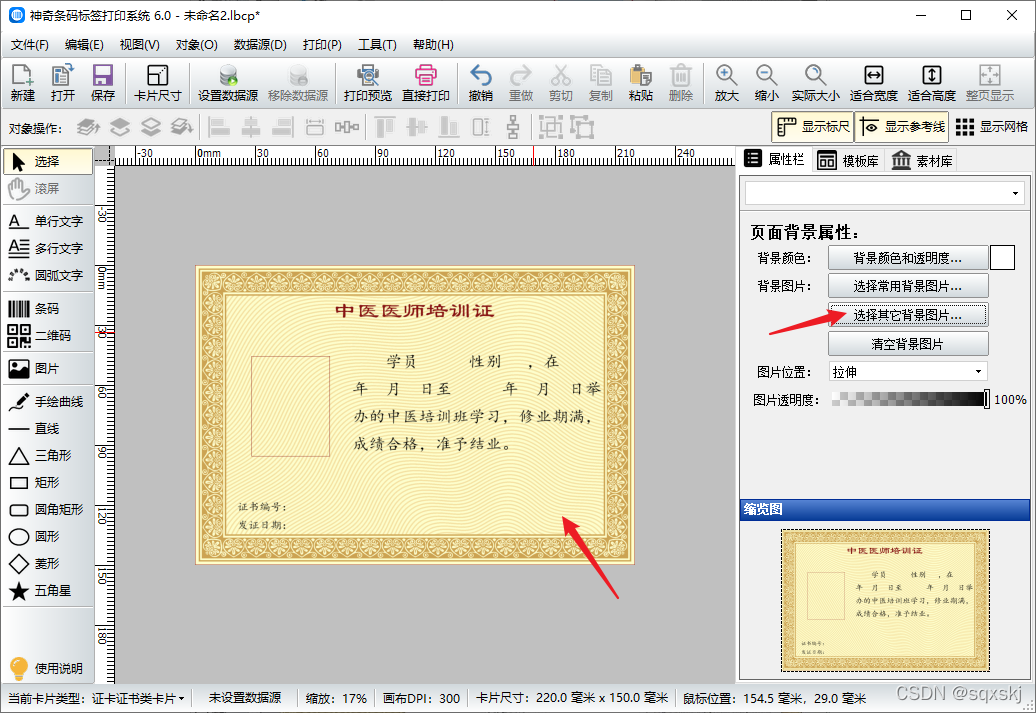The height and width of the screenshot is (713, 1036).
Task: Toggle 显示网格 grid display
Action: [x=992, y=127]
